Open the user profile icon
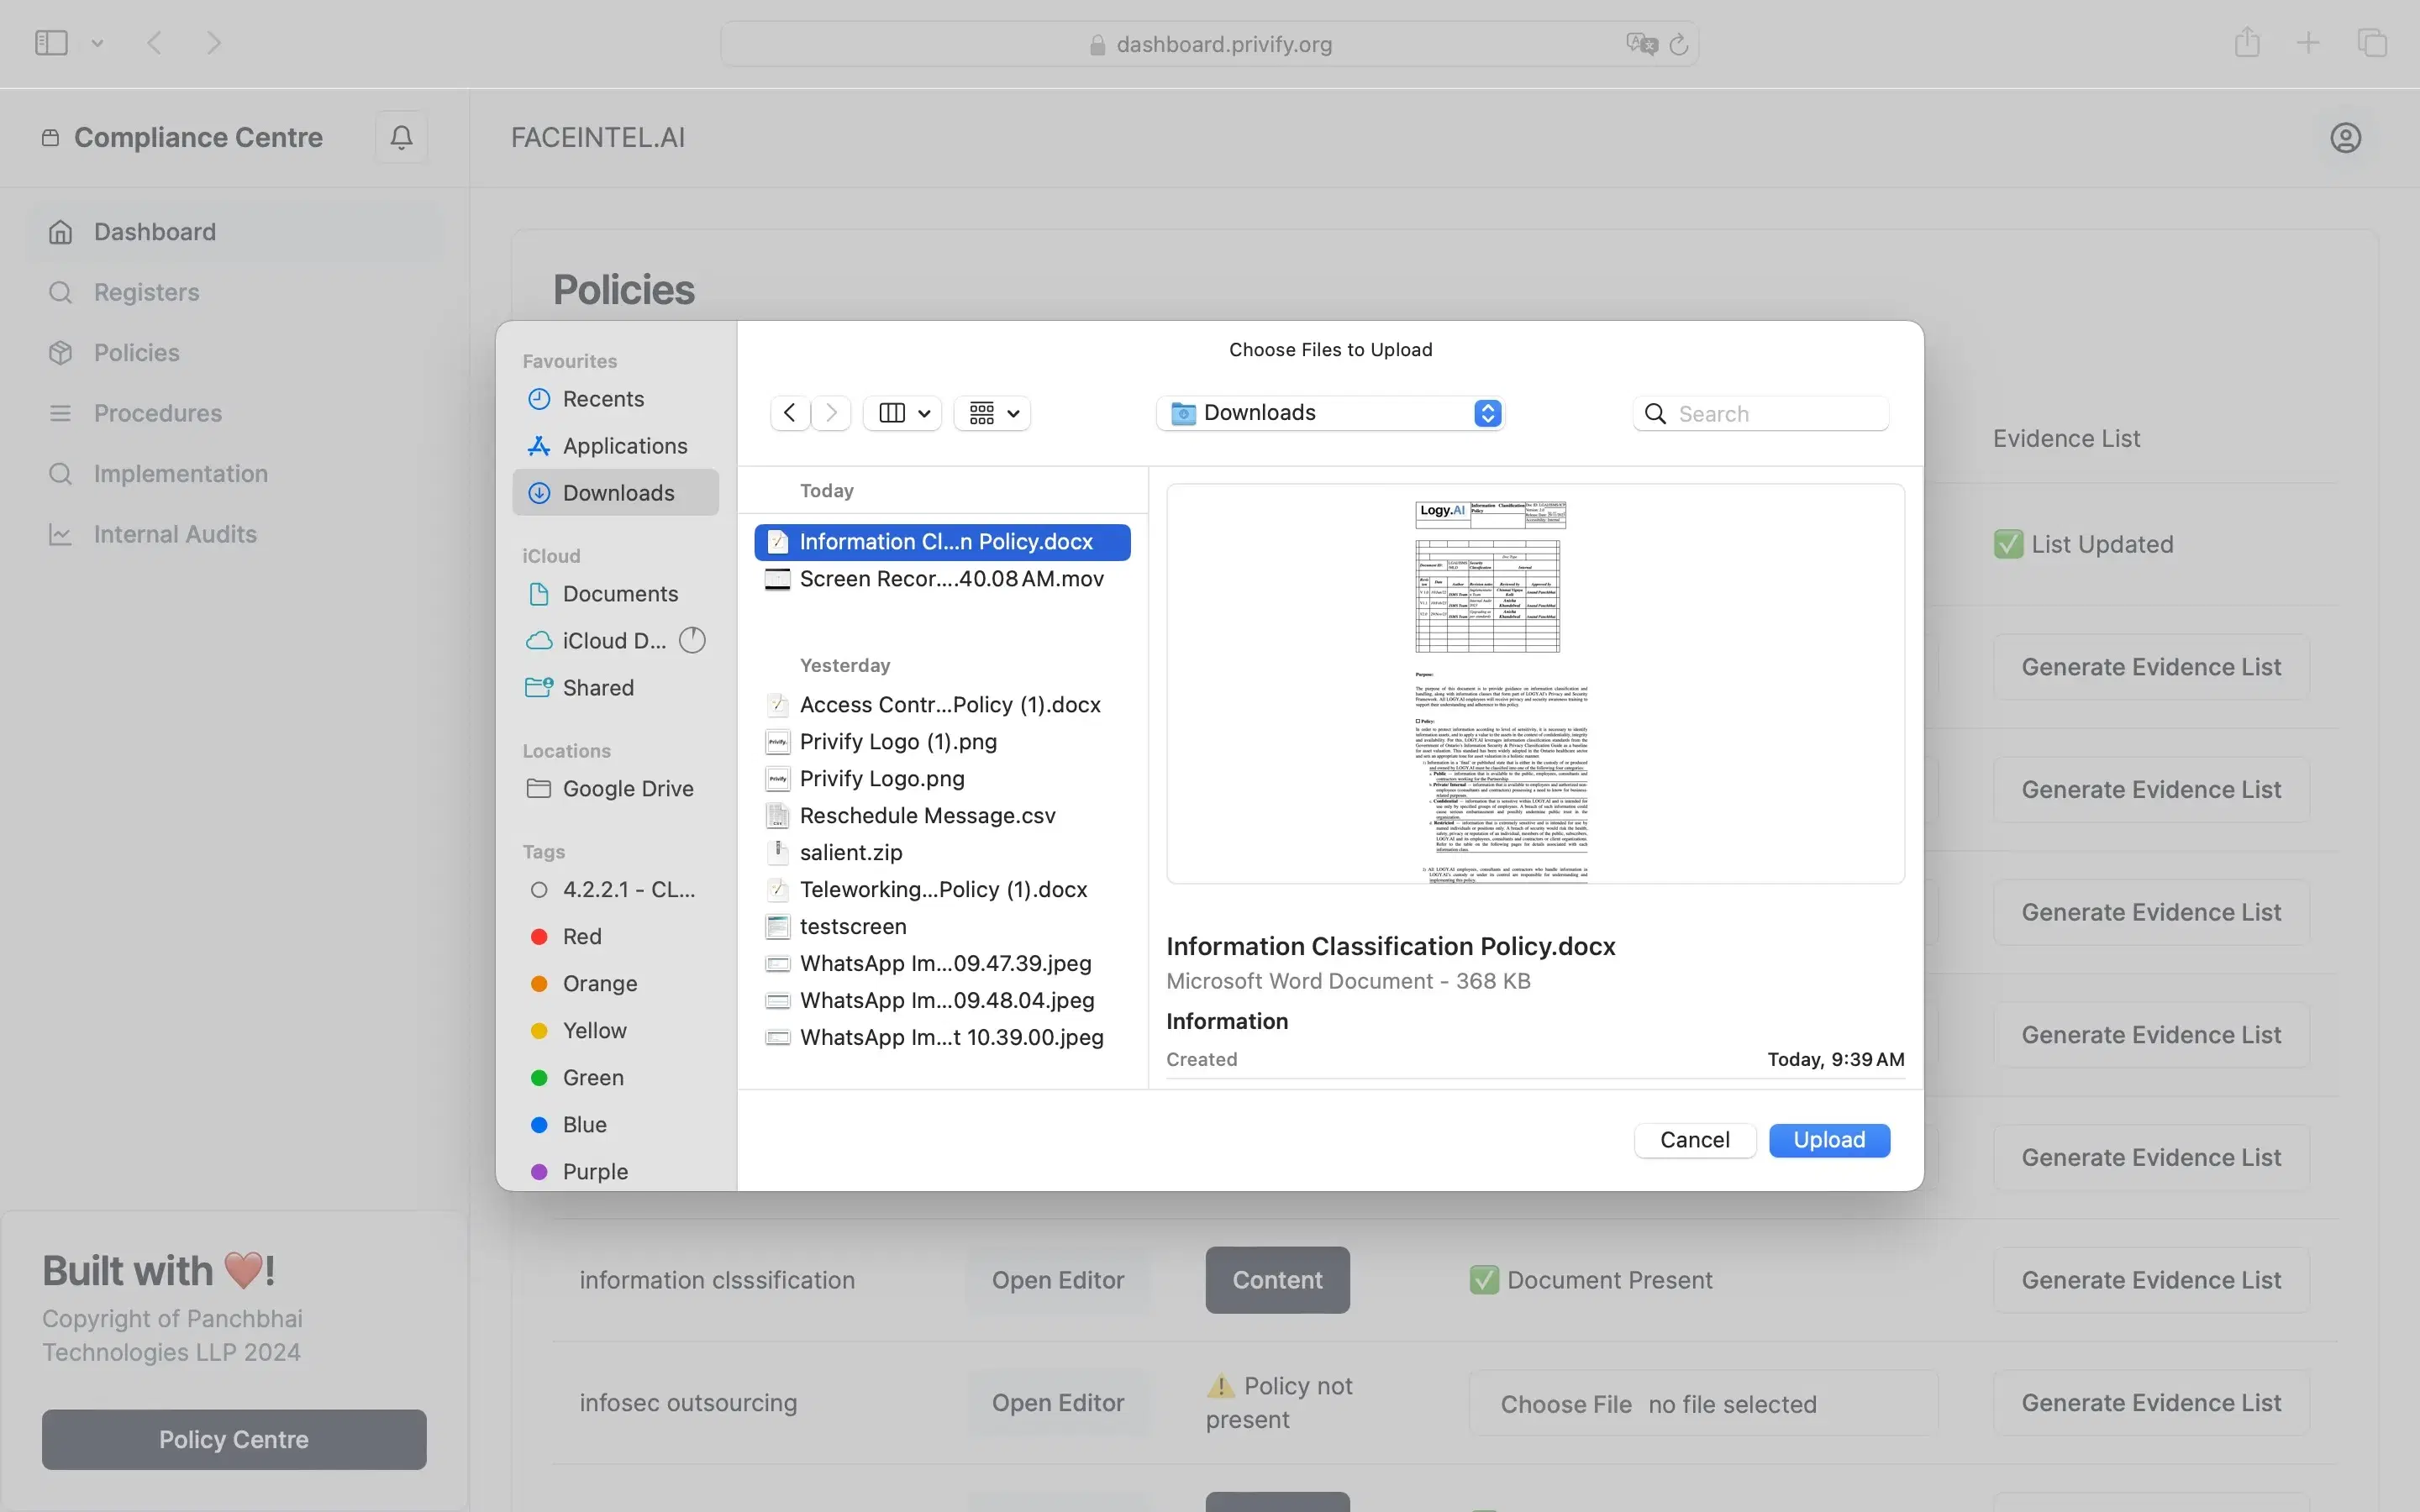This screenshot has width=2420, height=1512. tap(2345, 137)
